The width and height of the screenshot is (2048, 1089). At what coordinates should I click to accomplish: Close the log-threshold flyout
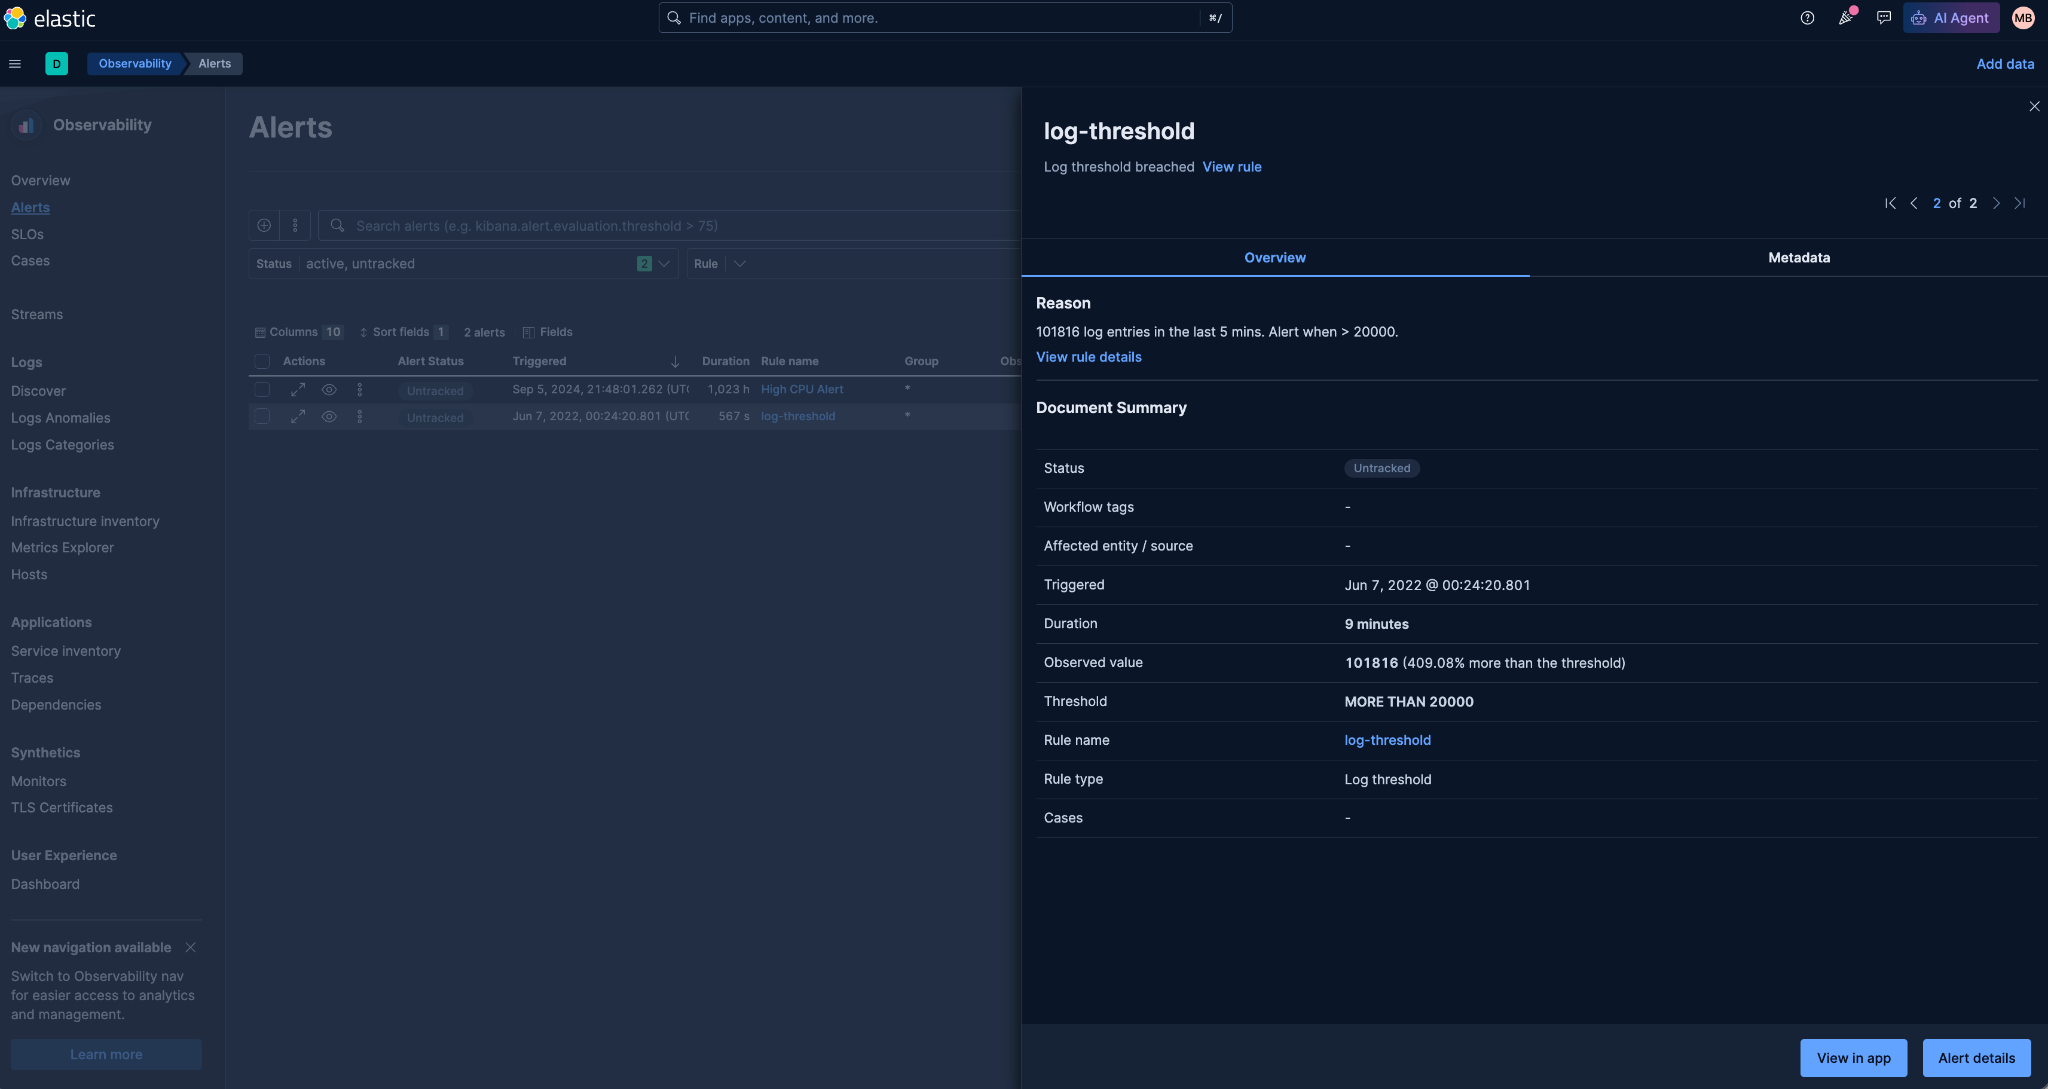tap(2034, 106)
